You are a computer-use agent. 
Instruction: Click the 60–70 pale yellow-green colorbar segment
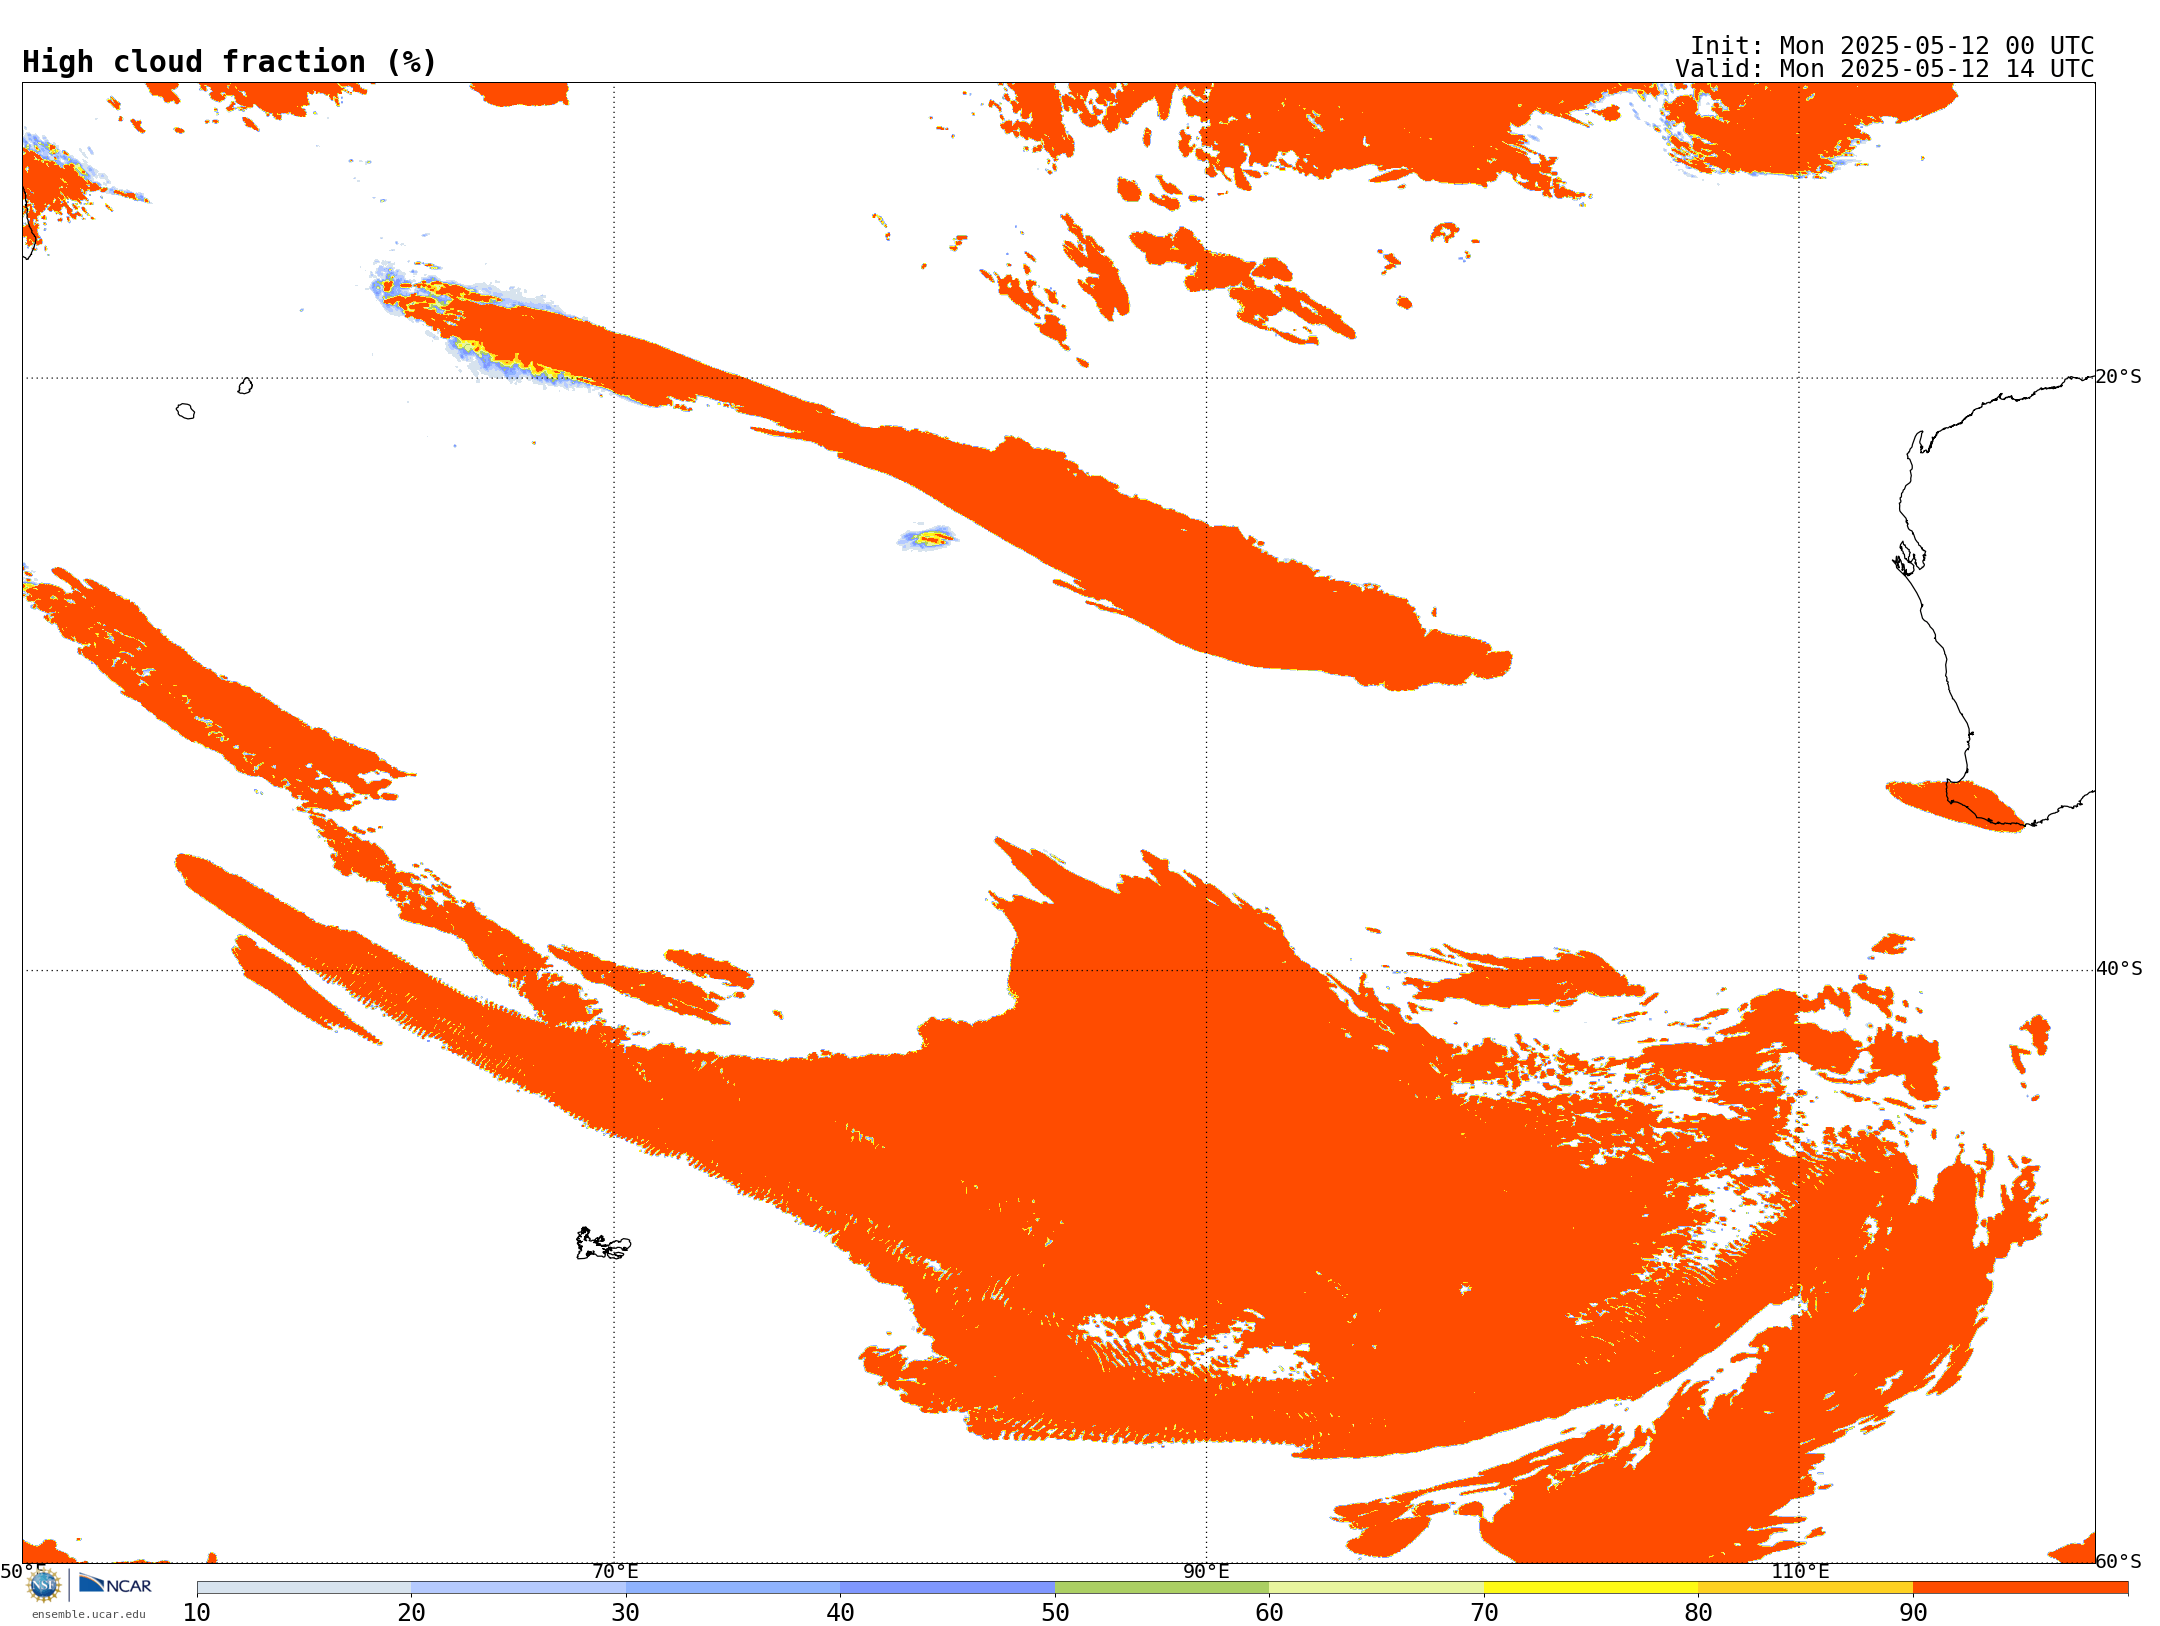click(x=1376, y=1587)
